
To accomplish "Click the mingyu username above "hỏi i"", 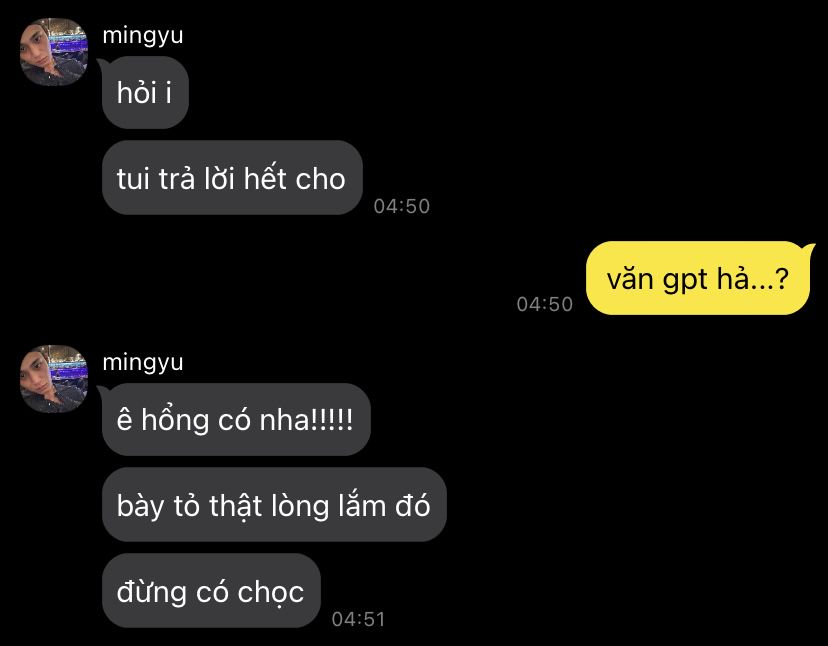I will click(143, 36).
